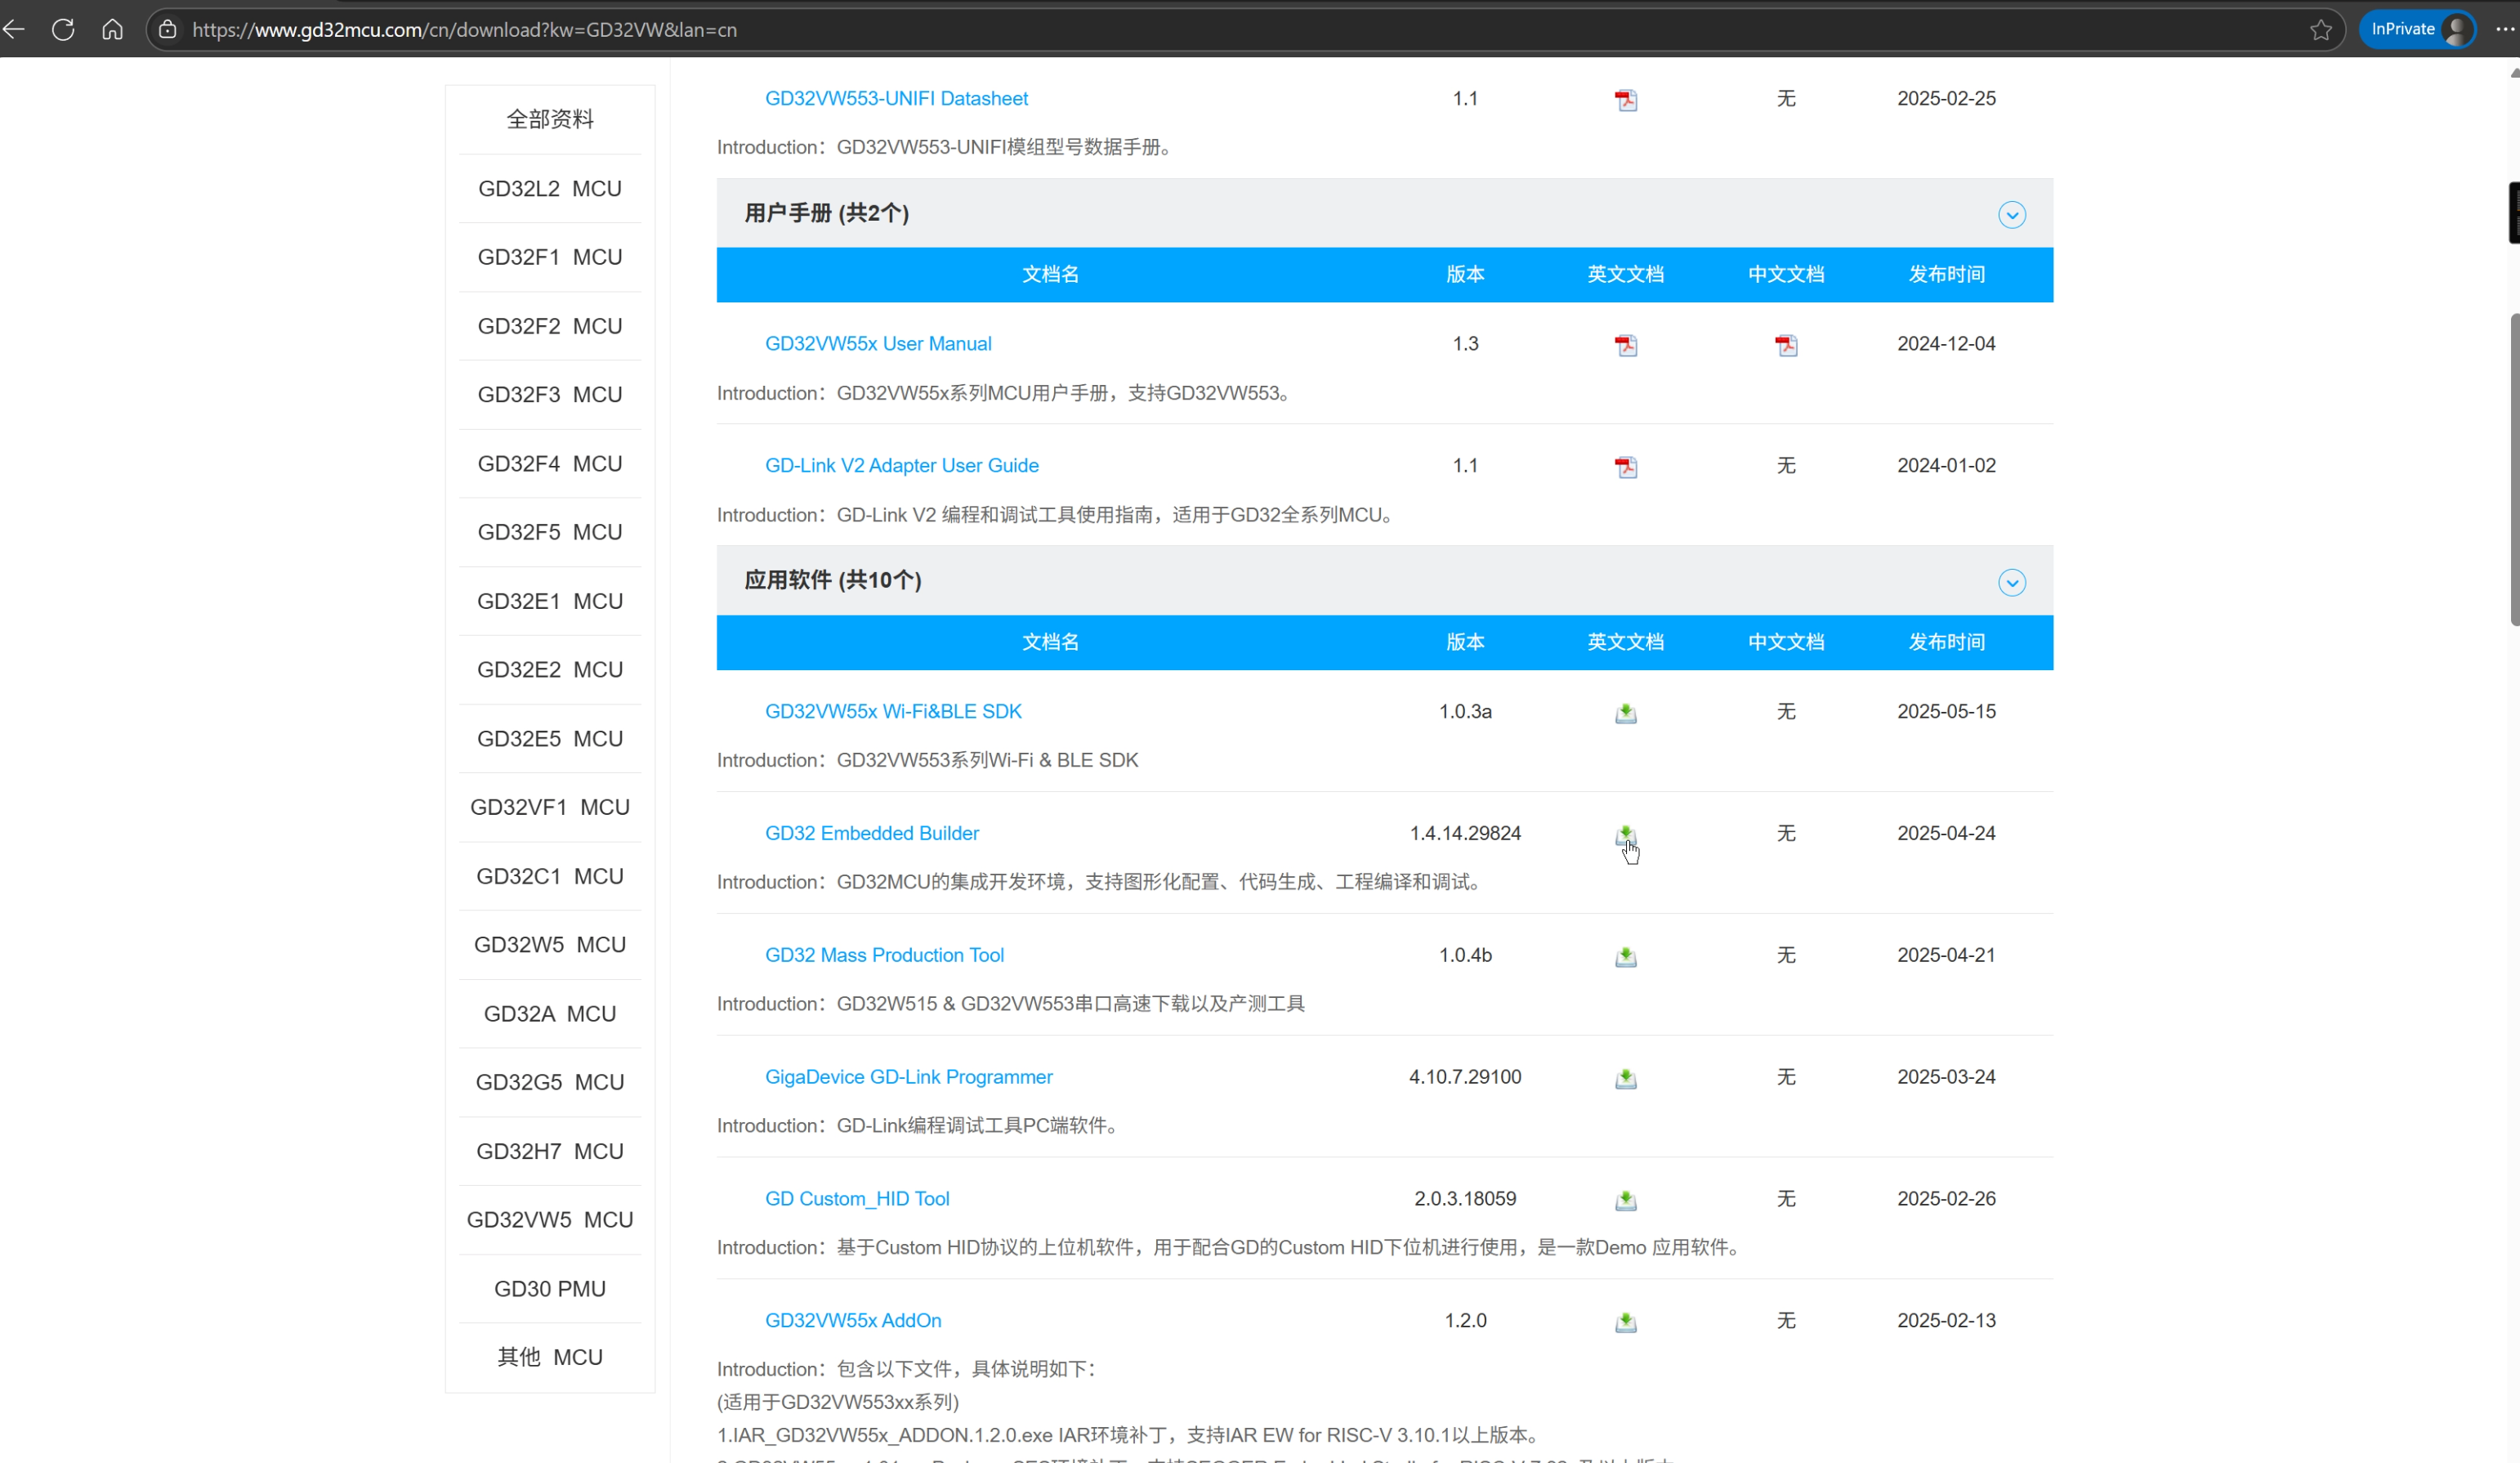Download GD32VW55x User Manual English PDF
Viewport: 2520px width, 1463px height.
[1626, 345]
